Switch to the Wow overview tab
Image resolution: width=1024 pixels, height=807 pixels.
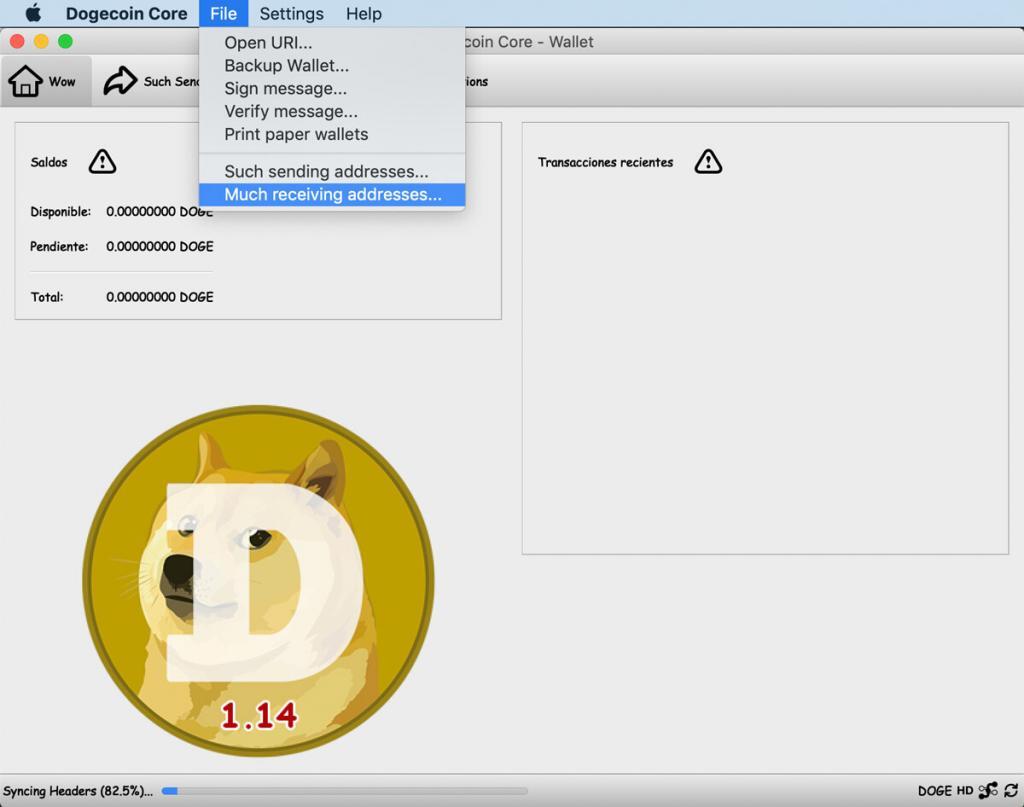[46, 81]
